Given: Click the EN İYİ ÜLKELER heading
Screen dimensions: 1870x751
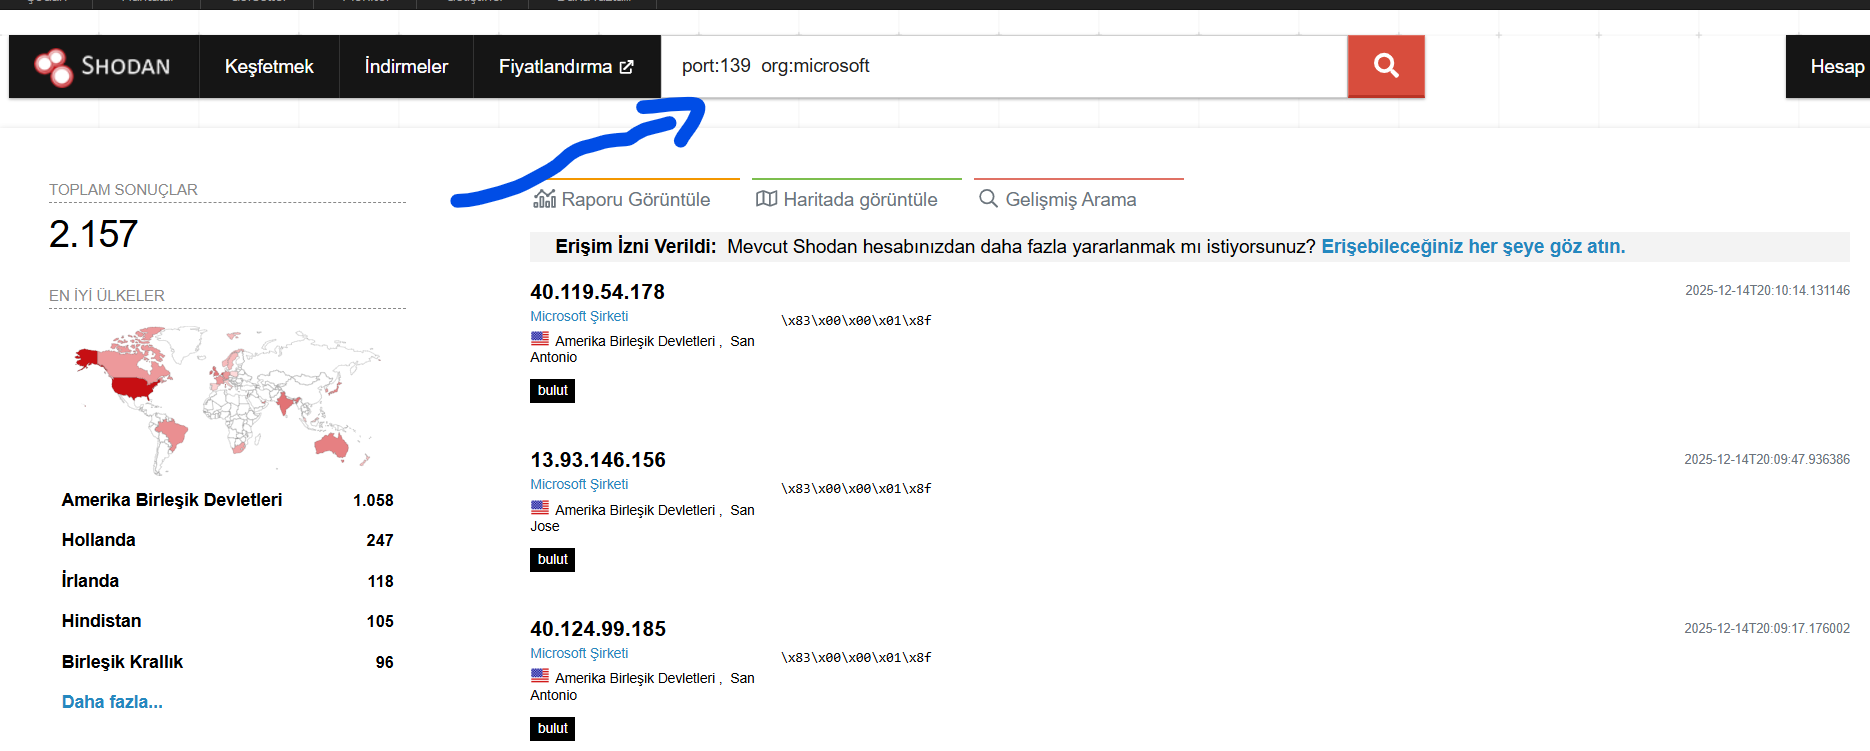Looking at the screenshot, I should point(107,296).
